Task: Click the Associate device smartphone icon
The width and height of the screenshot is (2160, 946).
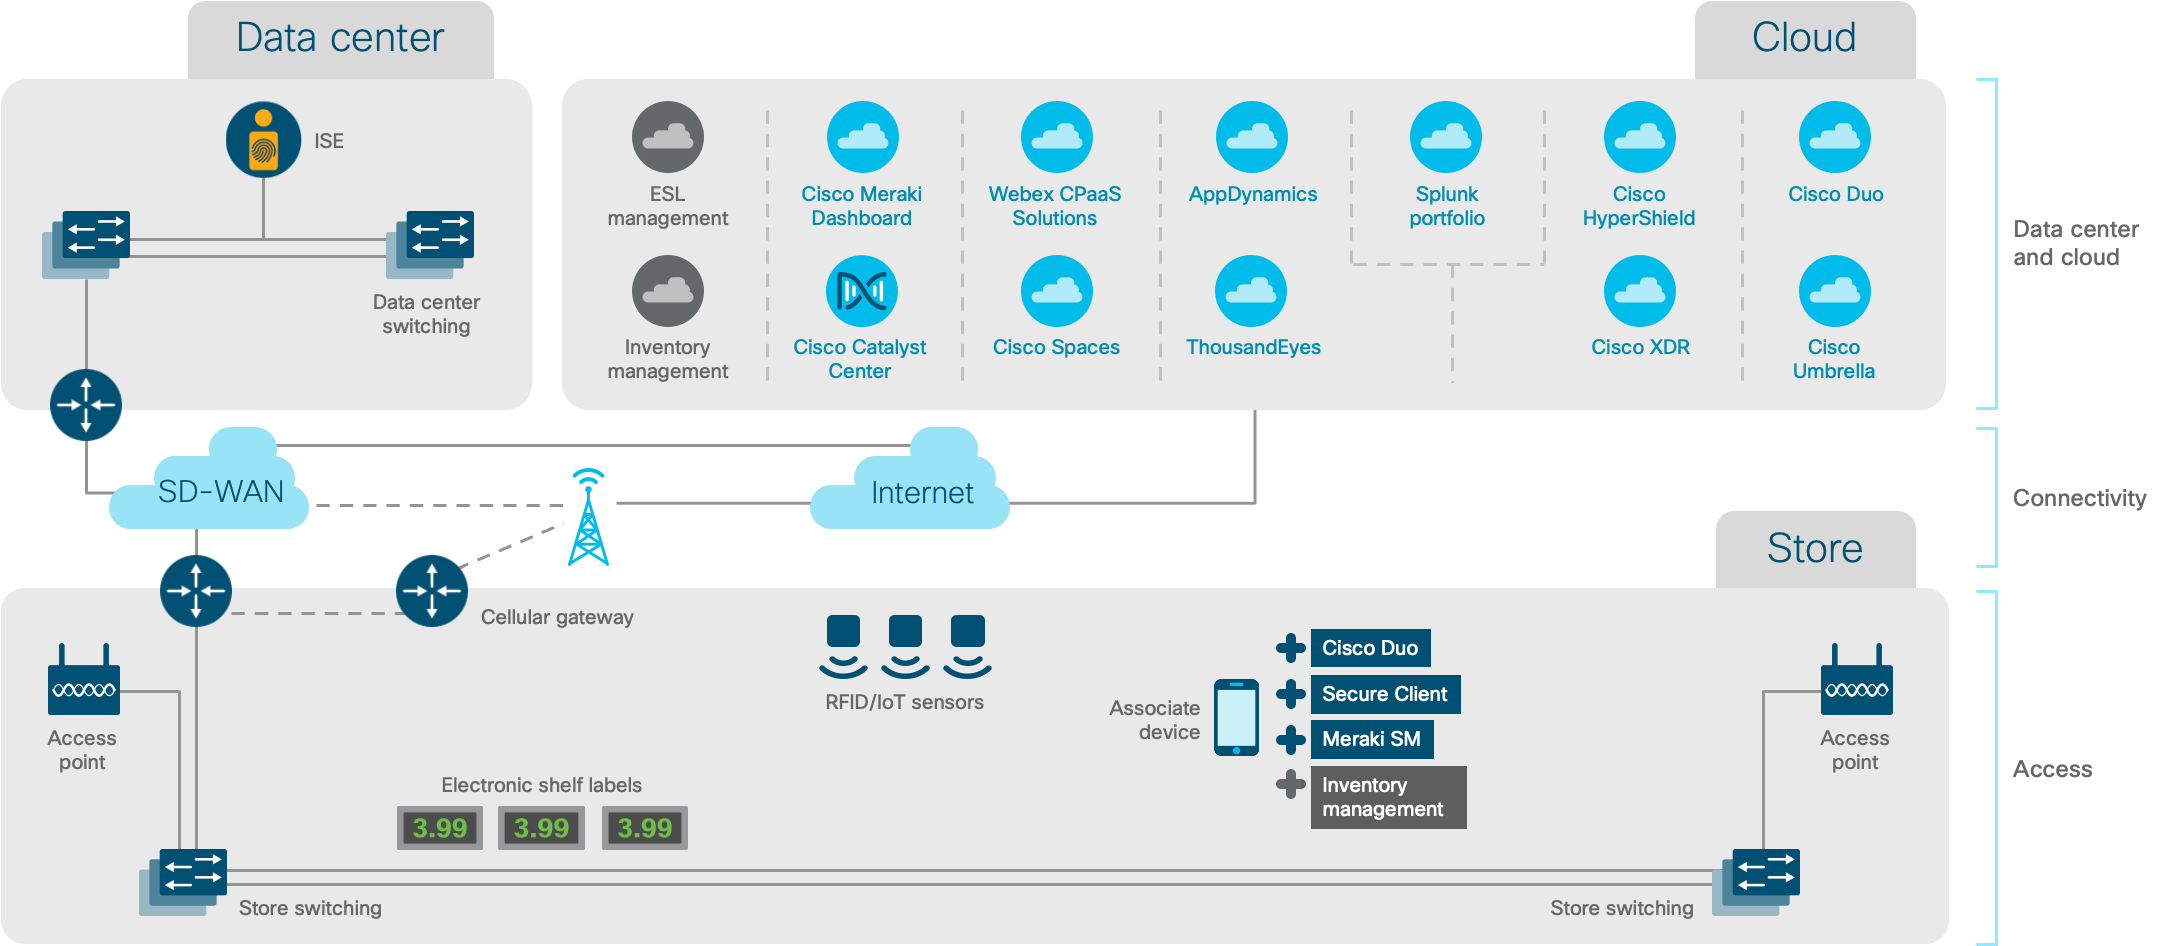Action: tap(1237, 718)
